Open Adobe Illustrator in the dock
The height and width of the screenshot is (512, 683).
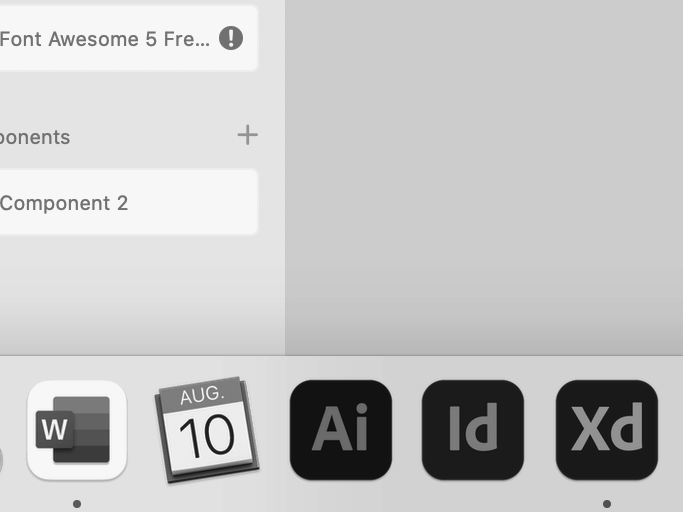[x=340, y=430]
